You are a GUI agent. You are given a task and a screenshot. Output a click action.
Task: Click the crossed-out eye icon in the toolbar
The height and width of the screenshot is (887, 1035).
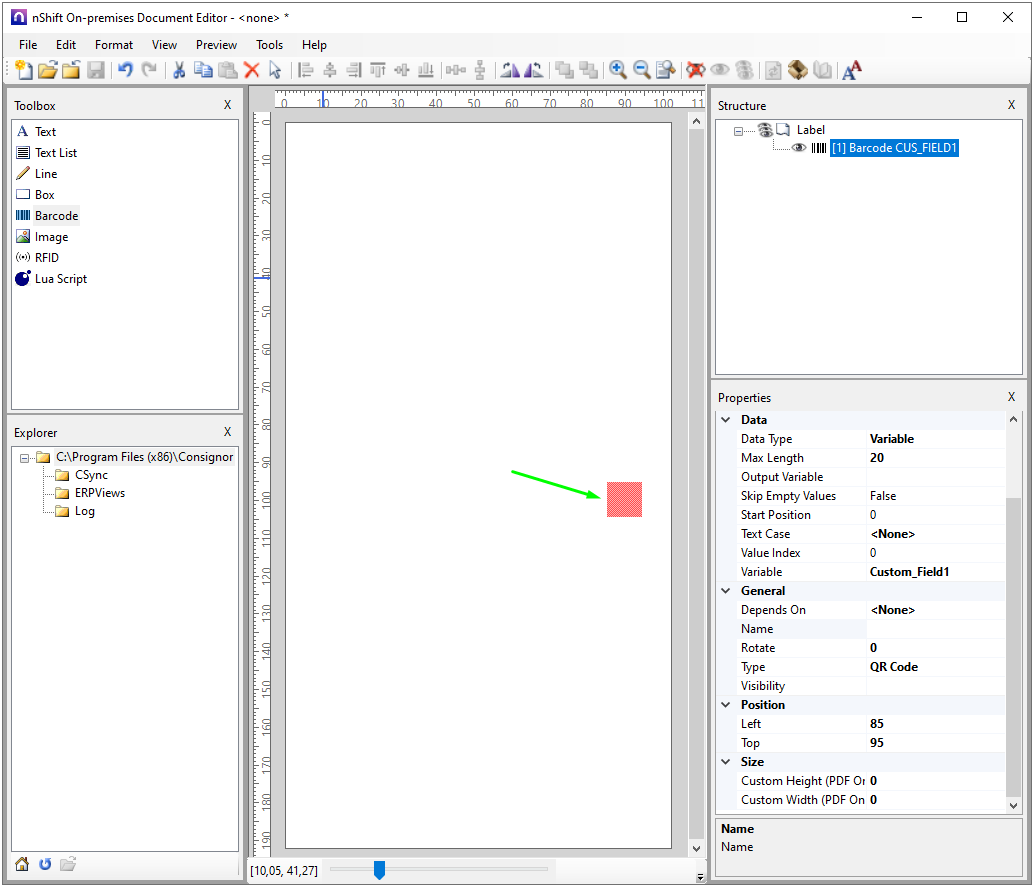click(x=696, y=70)
